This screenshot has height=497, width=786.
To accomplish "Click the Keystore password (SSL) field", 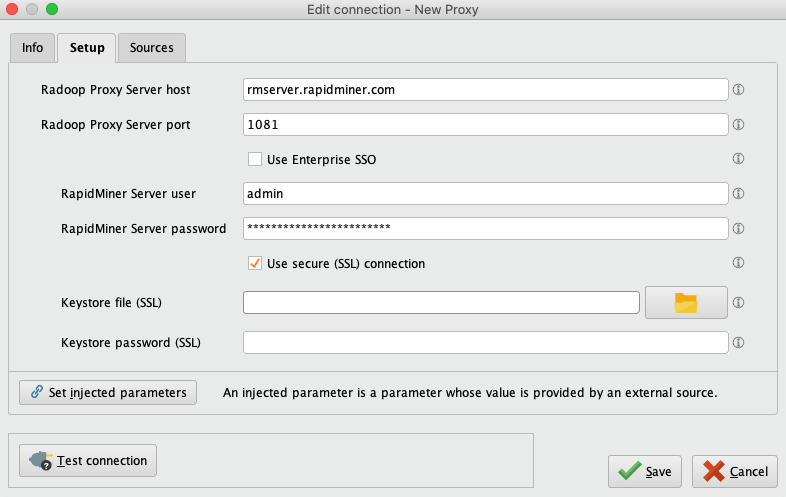I will pos(485,343).
